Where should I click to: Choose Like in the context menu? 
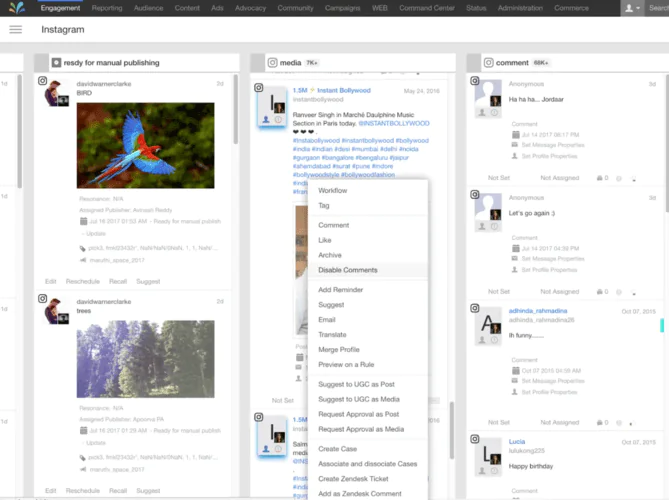(x=367, y=240)
